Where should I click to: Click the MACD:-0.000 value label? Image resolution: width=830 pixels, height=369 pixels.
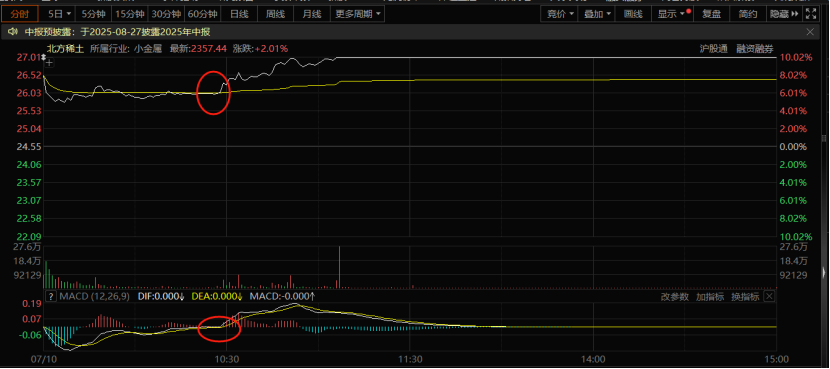[283, 296]
